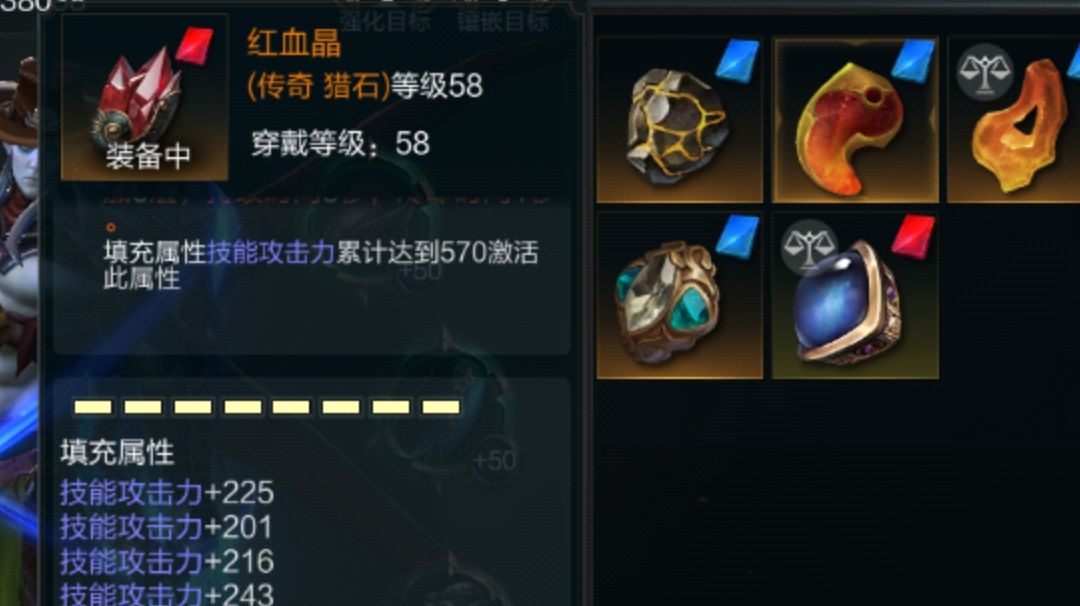Image resolution: width=1080 pixels, height=606 pixels.
Task: Click the cracked gold-veined stone item
Action: tap(680, 120)
